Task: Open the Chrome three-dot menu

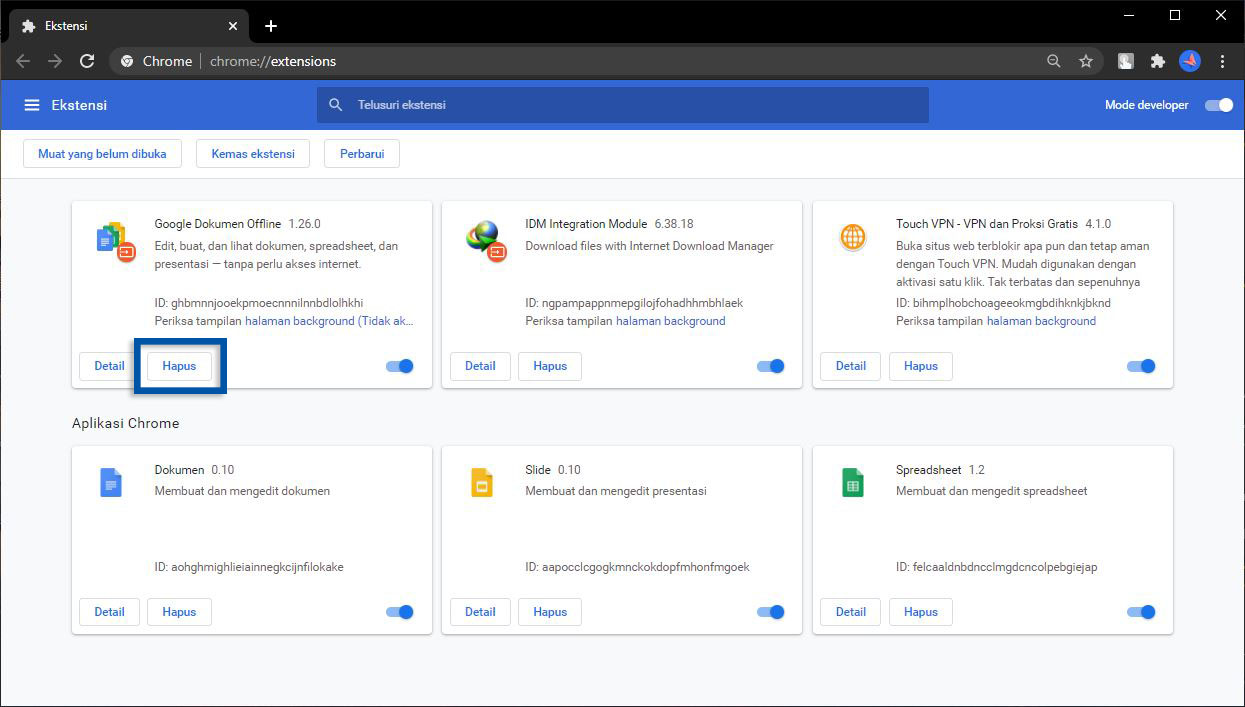Action: tap(1223, 61)
